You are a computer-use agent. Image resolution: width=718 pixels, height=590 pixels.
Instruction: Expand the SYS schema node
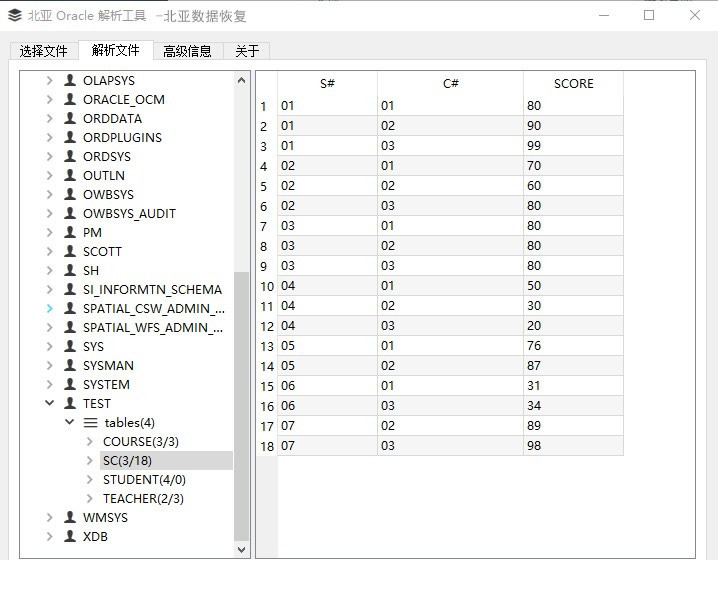coord(49,346)
